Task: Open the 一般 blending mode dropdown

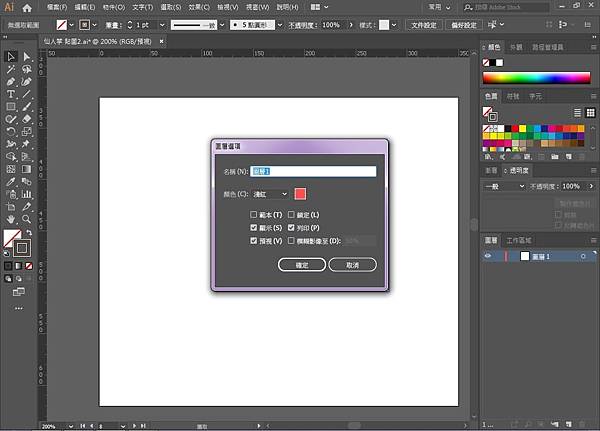Action: (x=504, y=186)
